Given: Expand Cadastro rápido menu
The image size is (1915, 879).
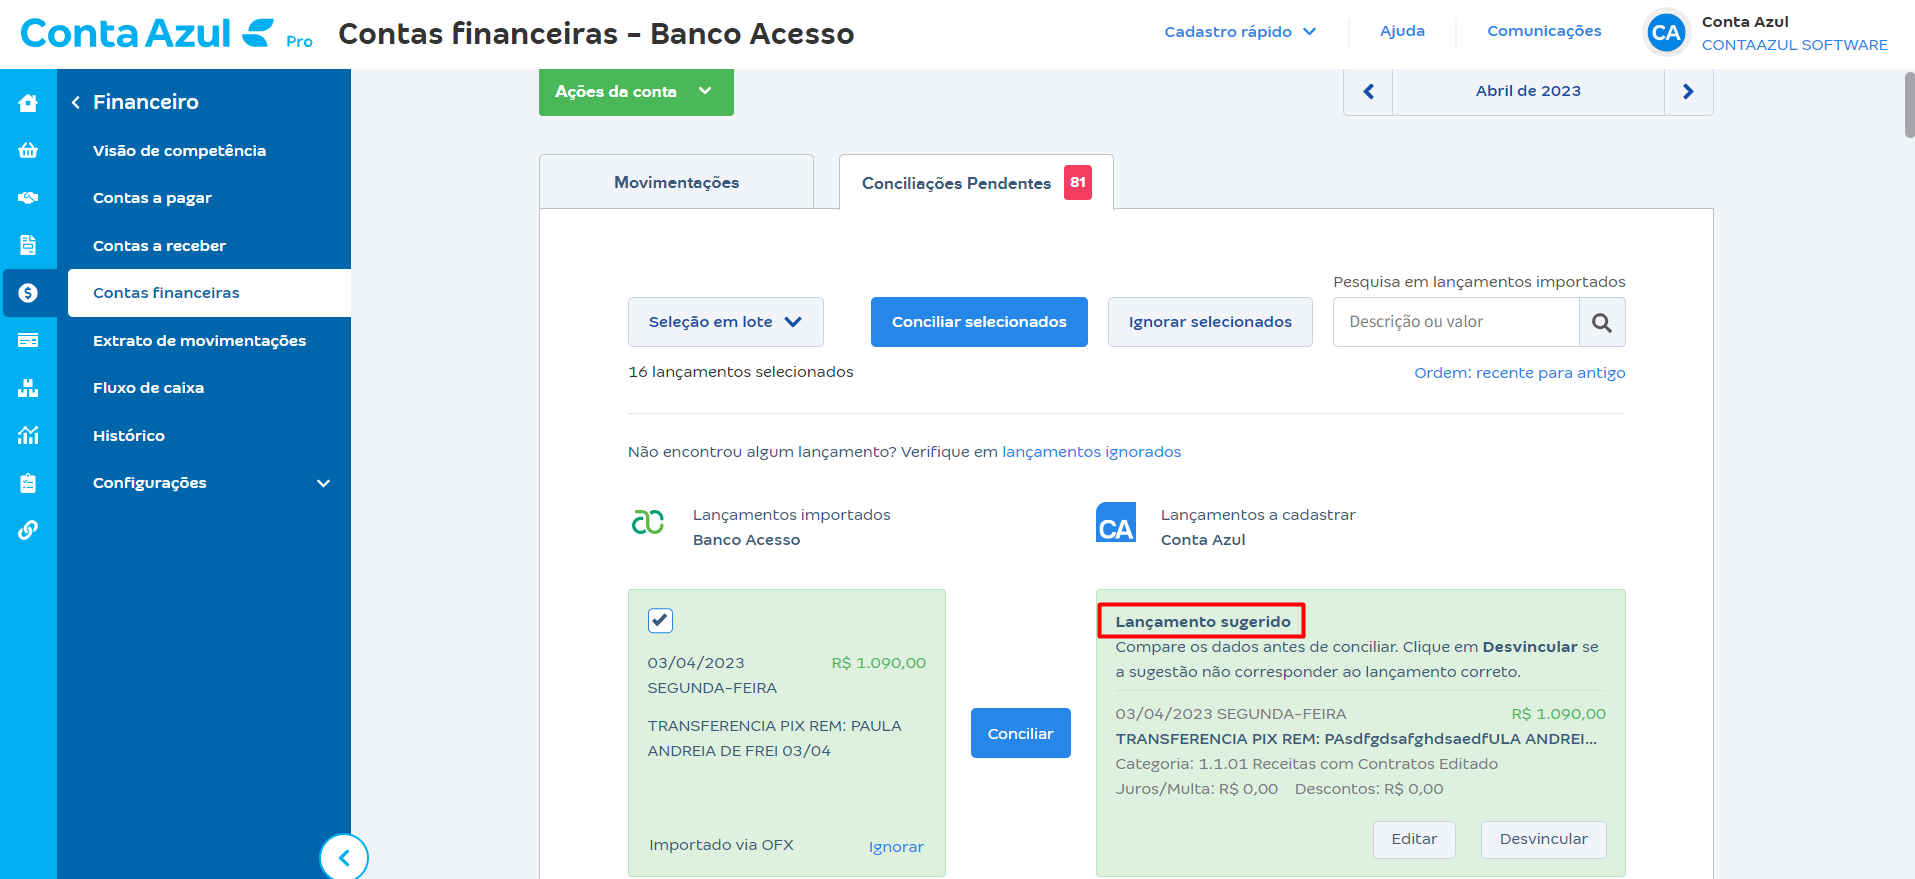Looking at the screenshot, I should (x=1240, y=32).
